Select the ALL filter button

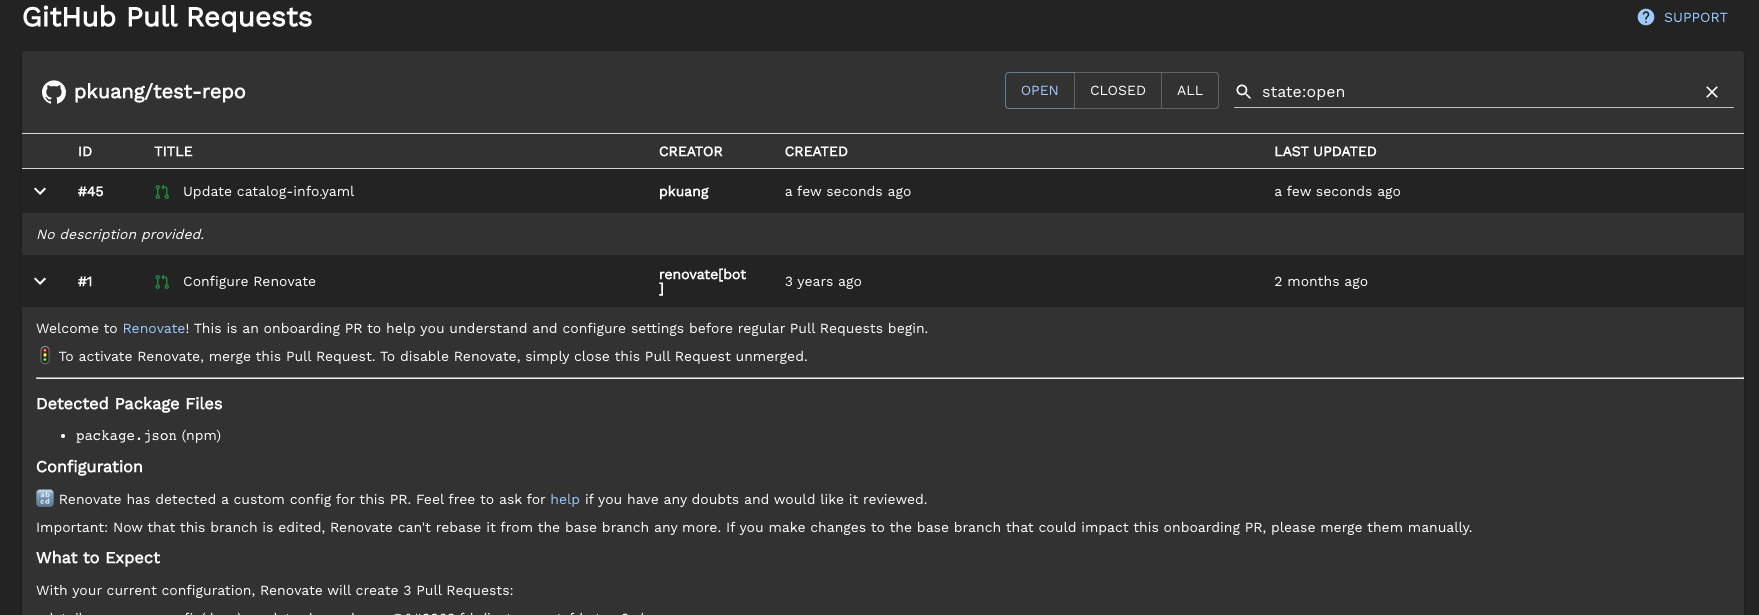[1189, 90]
